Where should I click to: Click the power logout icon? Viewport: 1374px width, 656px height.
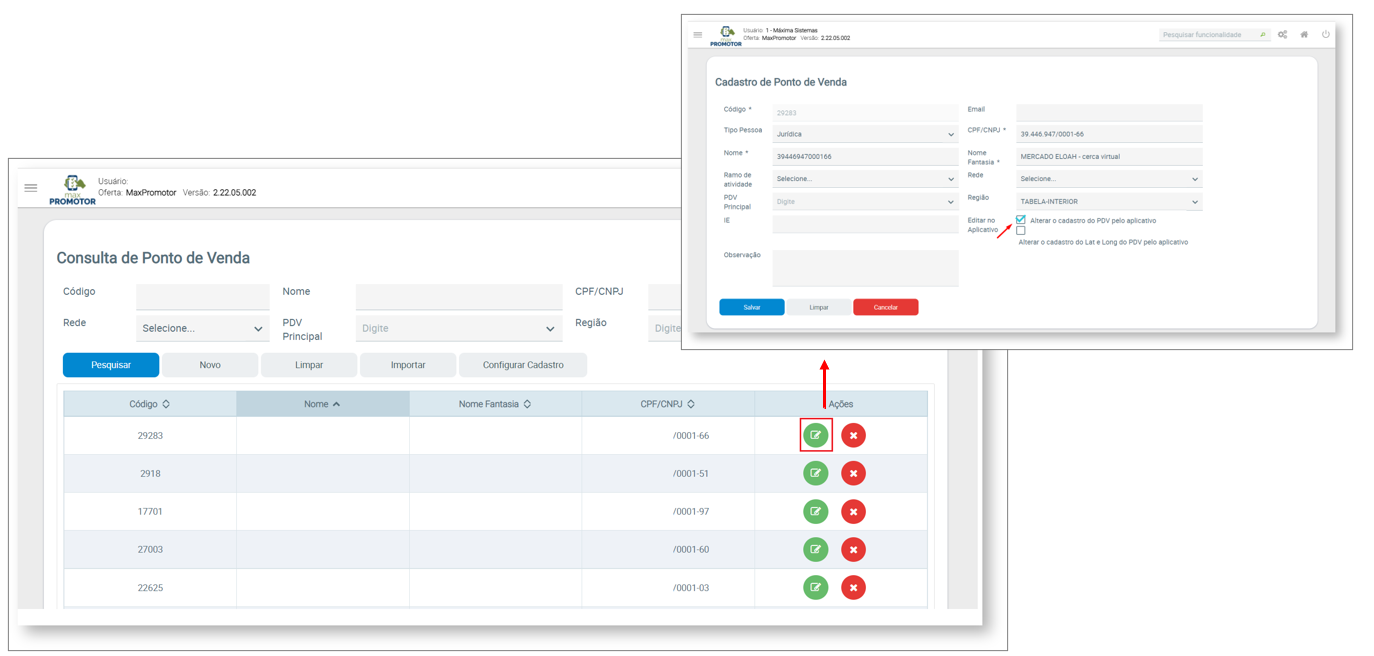(x=1326, y=35)
